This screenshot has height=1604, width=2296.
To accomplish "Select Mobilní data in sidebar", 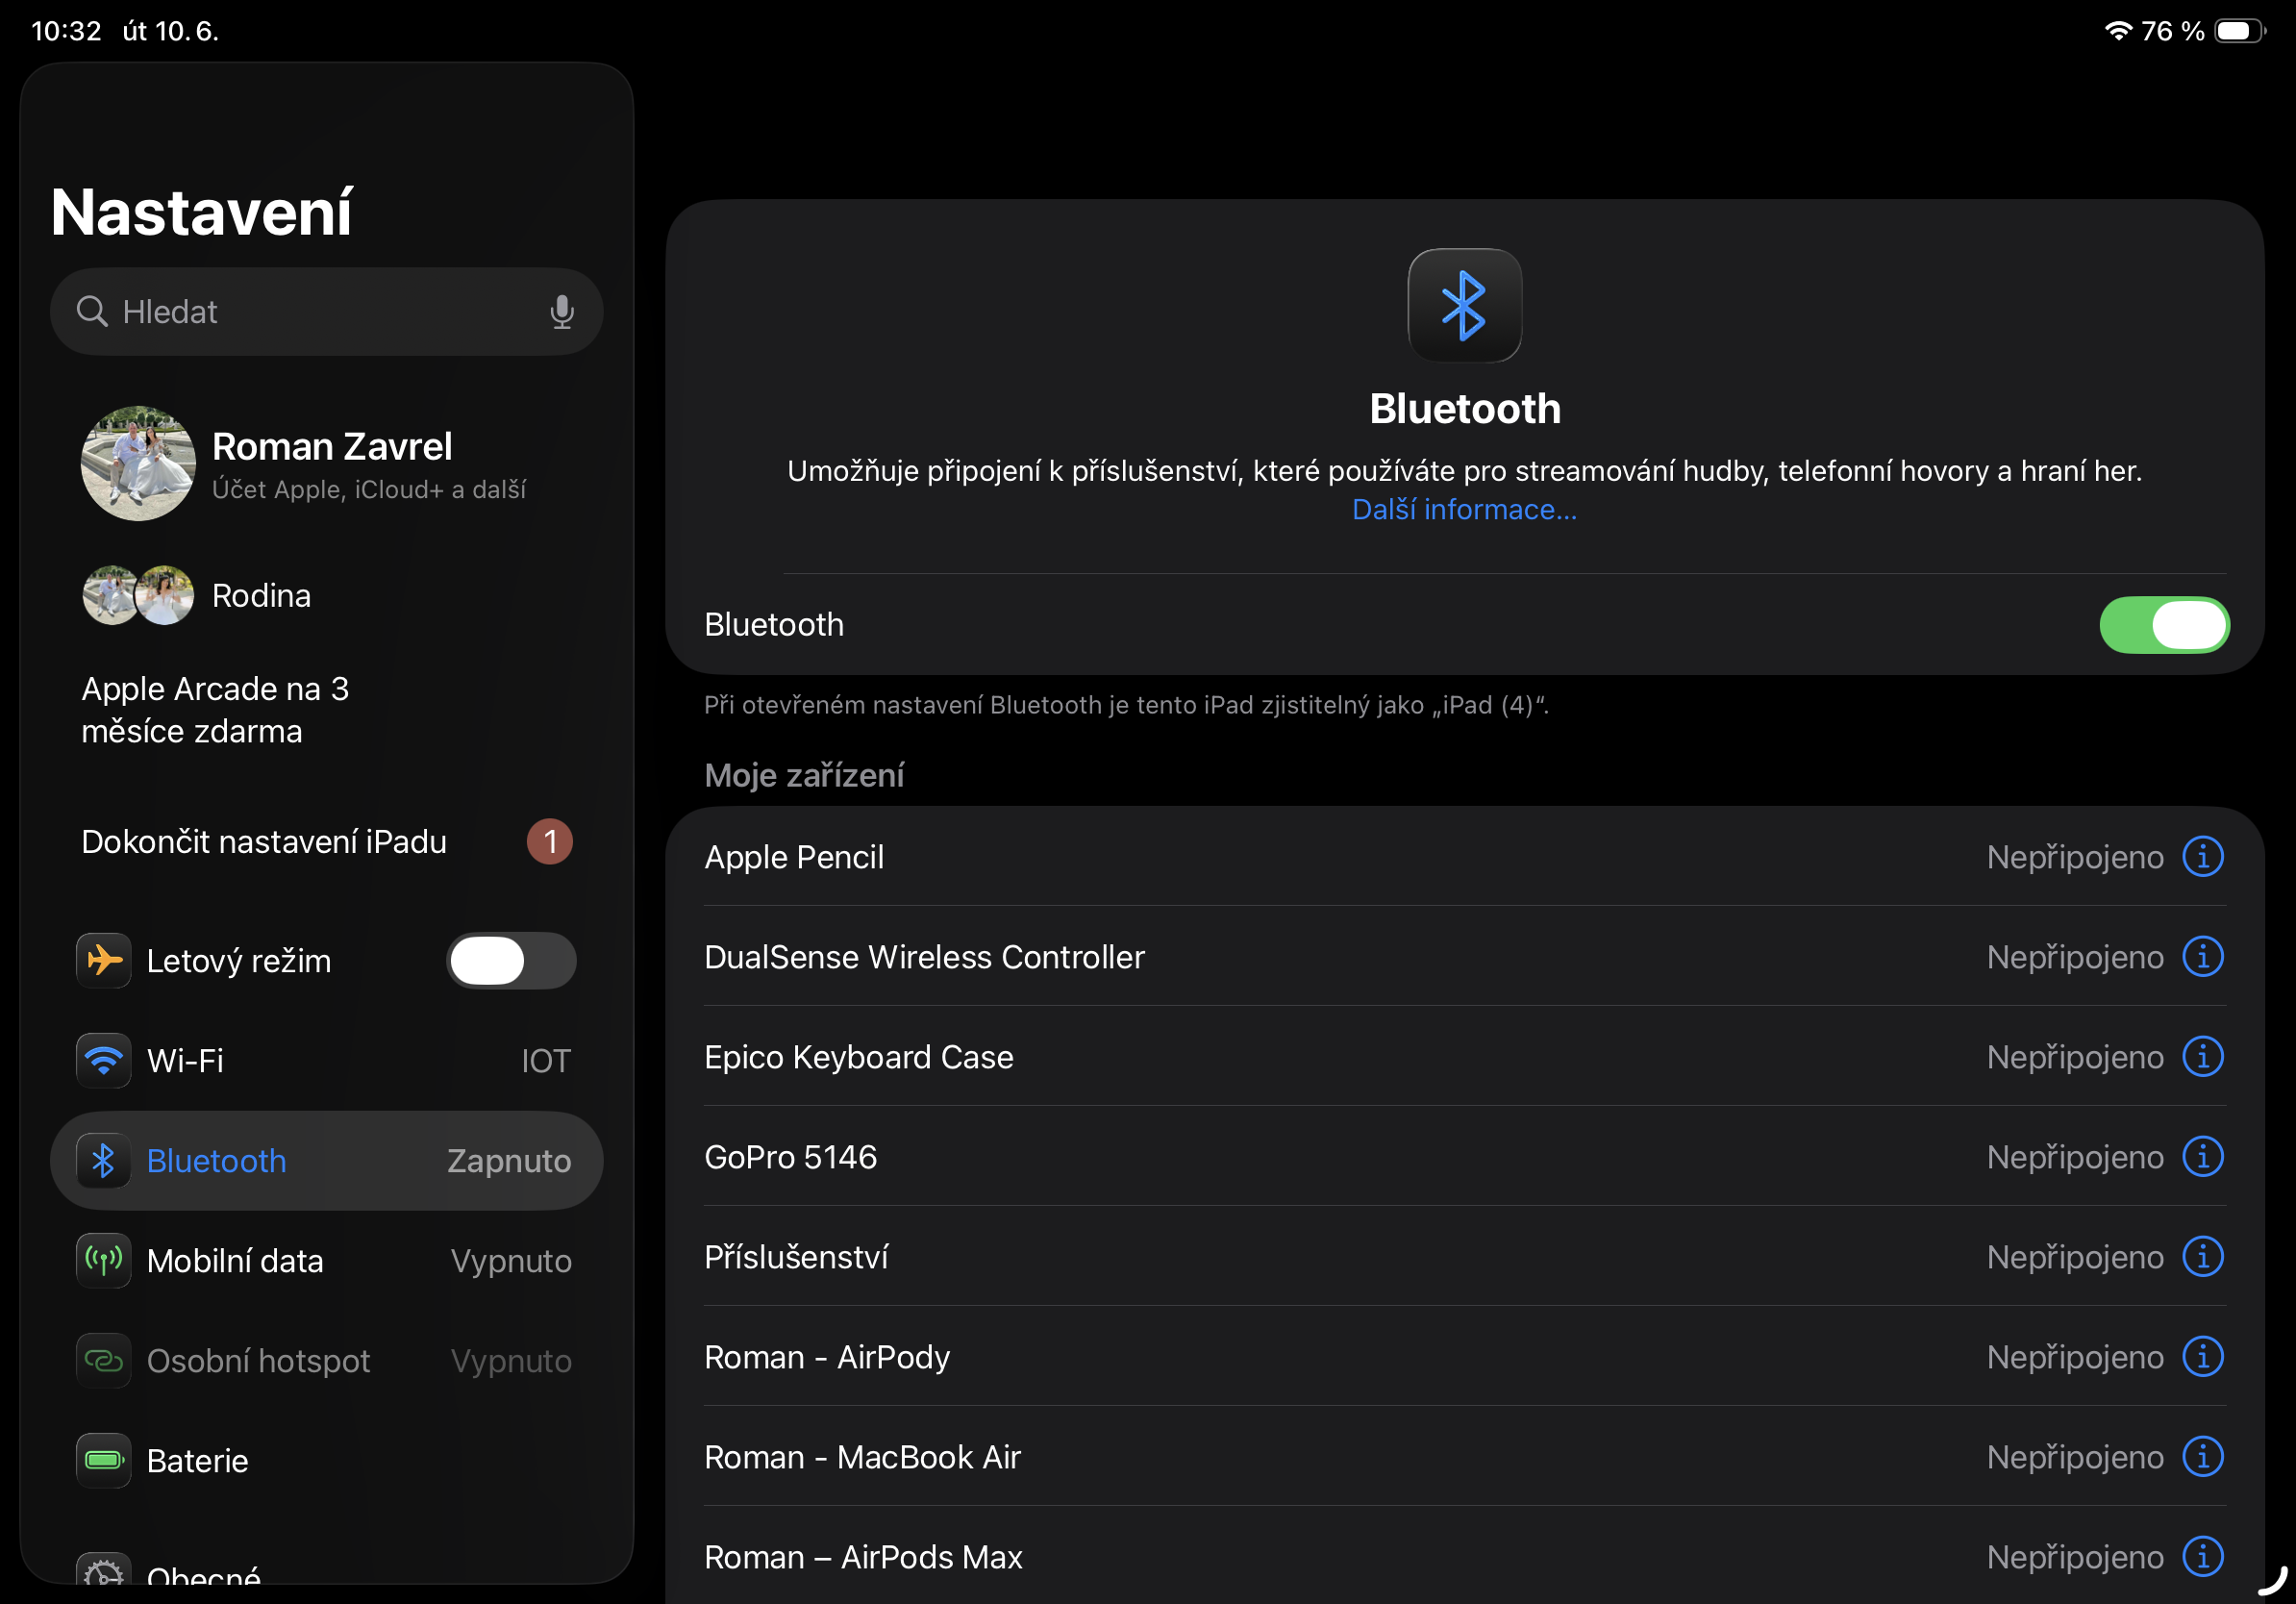I will pyautogui.click(x=326, y=1261).
